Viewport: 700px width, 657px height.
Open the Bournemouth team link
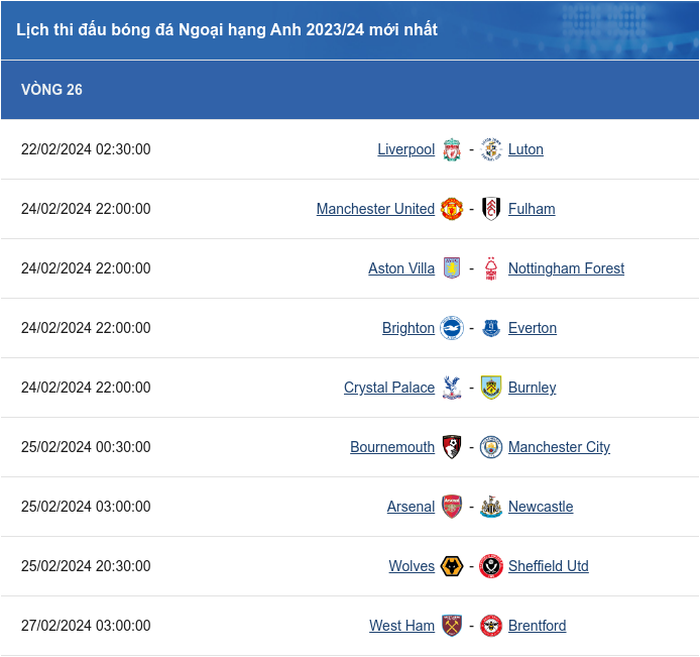pyautogui.click(x=392, y=447)
